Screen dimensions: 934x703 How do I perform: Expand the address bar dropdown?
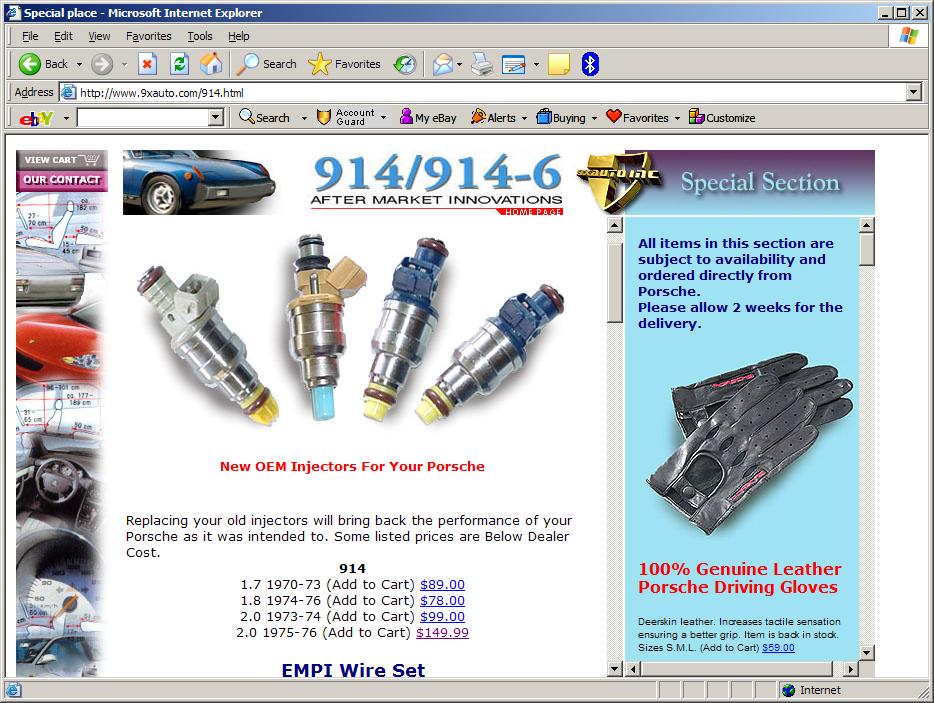pos(913,92)
